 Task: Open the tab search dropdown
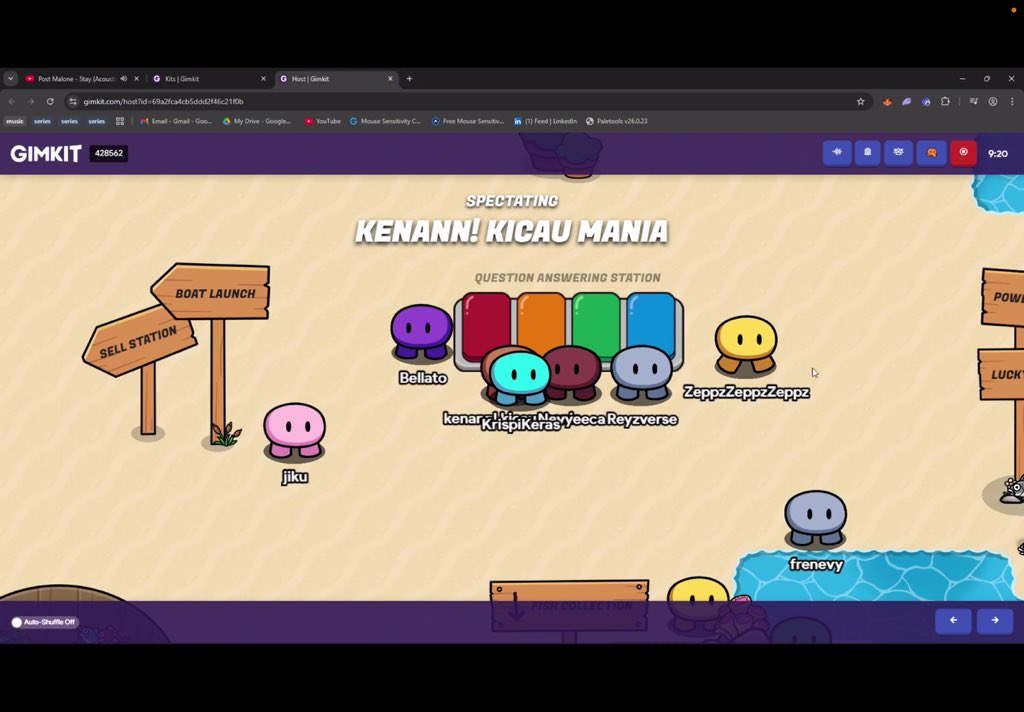click(10, 78)
